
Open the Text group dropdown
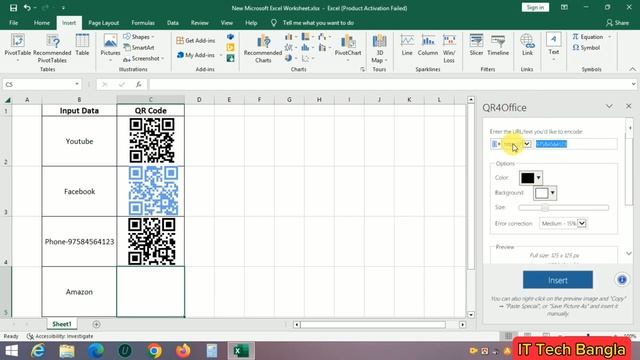pyautogui.click(x=553, y=47)
